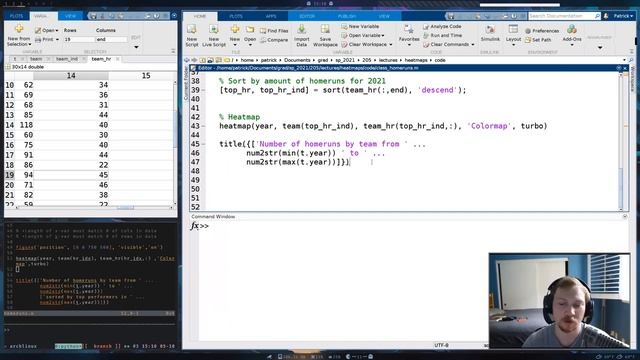This screenshot has height=360, width=640.
Task: Close the Editor panel with X button
Action: pos(625,68)
